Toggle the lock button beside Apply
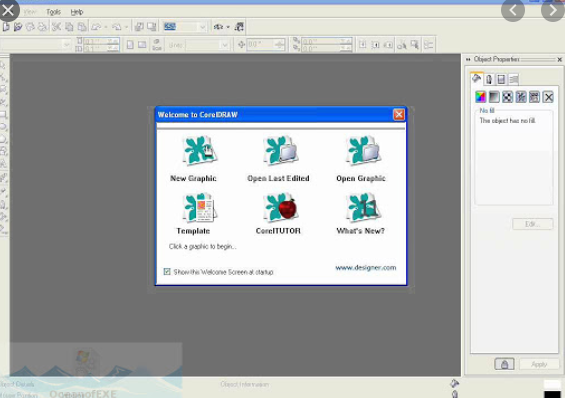Image resolution: width=565 pixels, height=398 pixels. [504, 364]
